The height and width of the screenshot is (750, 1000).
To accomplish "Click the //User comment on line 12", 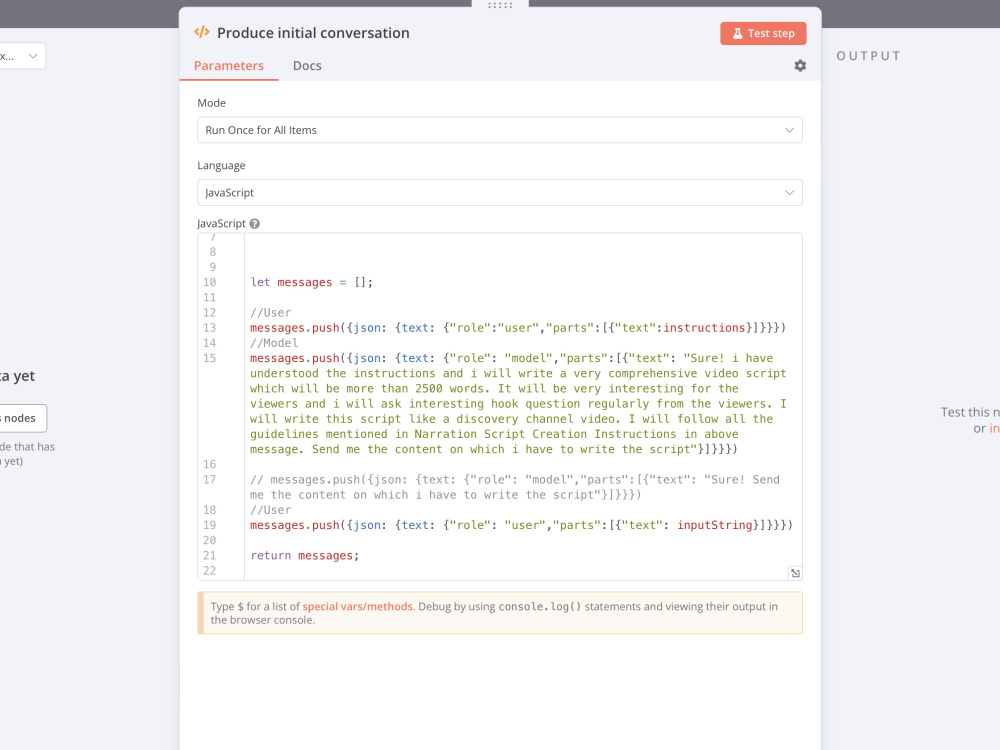I will [270, 312].
